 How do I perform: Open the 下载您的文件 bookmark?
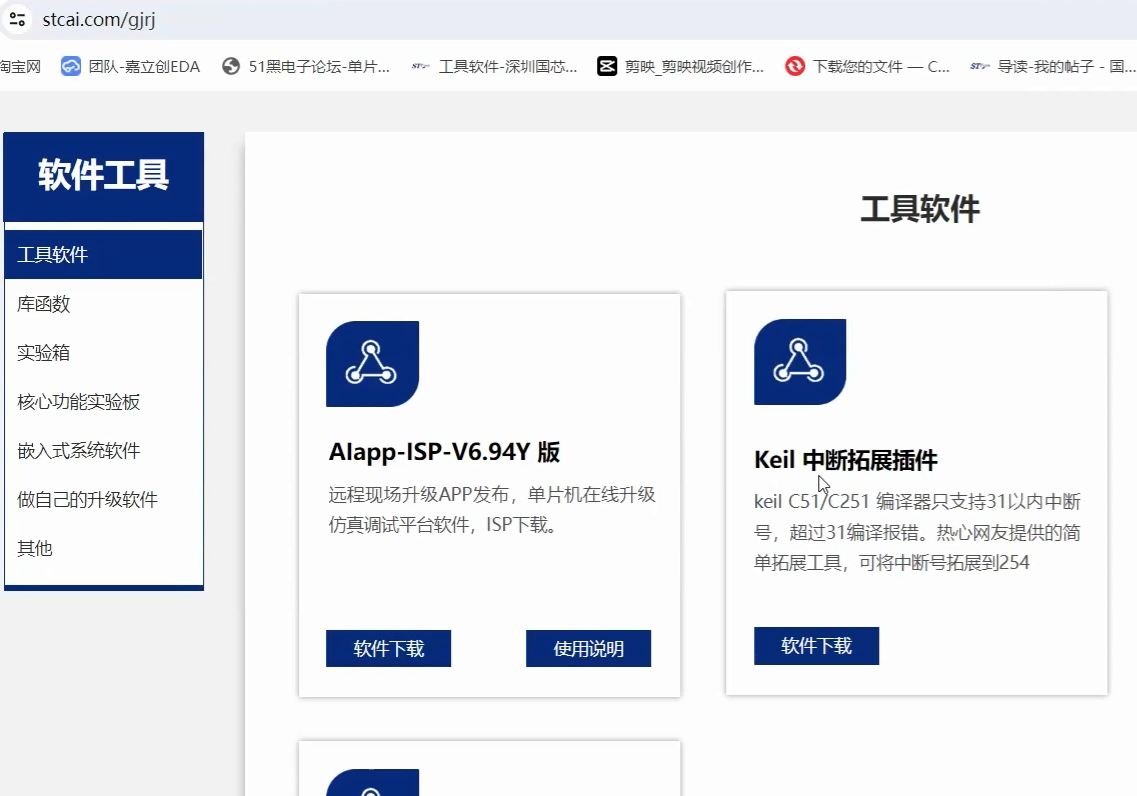point(867,67)
